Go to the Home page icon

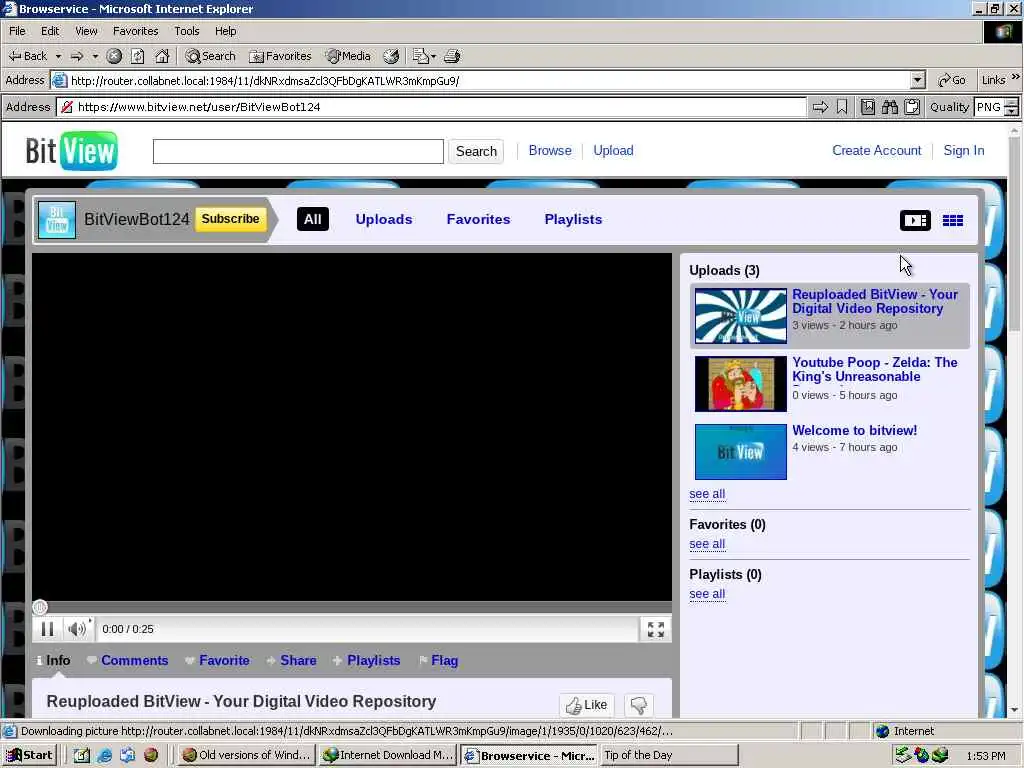pos(162,56)
